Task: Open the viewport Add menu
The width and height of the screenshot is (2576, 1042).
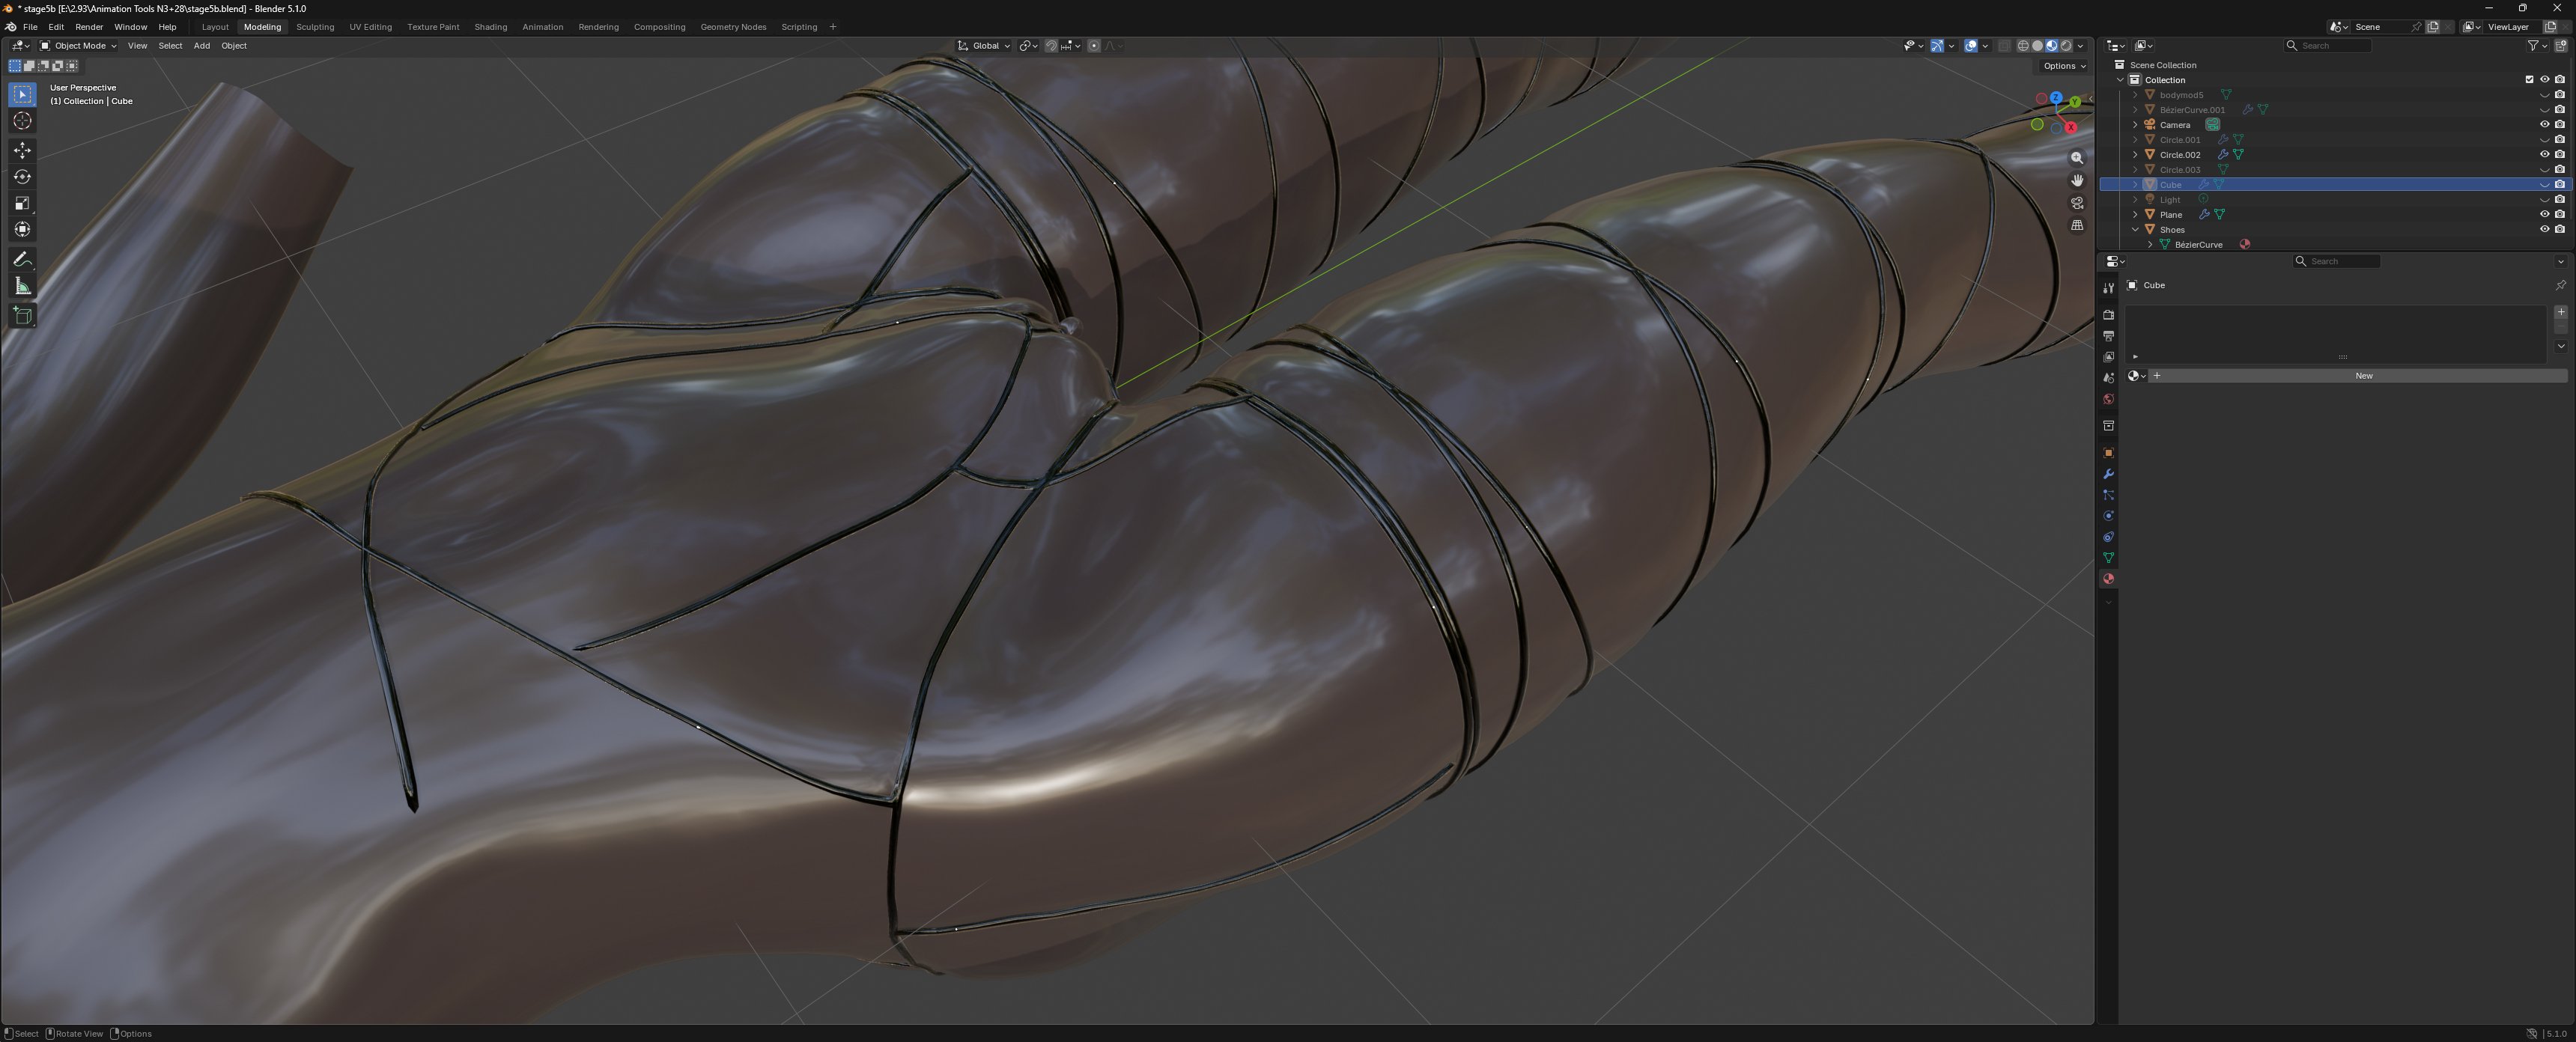Action: coord(201,46)
